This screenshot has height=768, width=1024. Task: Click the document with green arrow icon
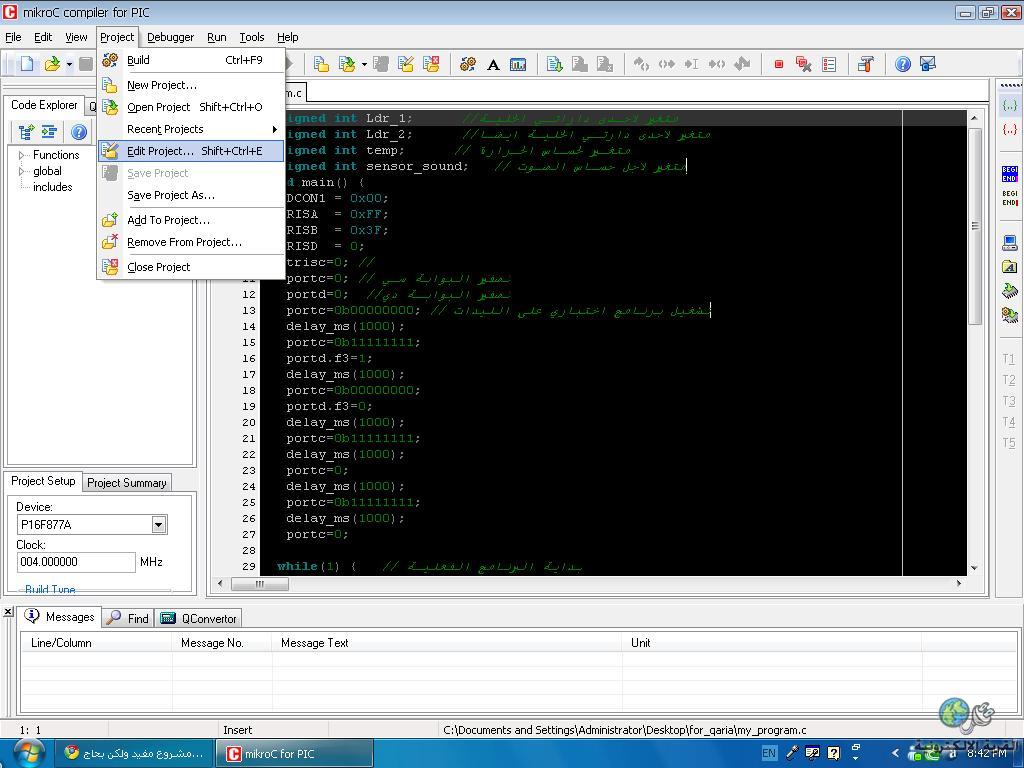(554, 63)
